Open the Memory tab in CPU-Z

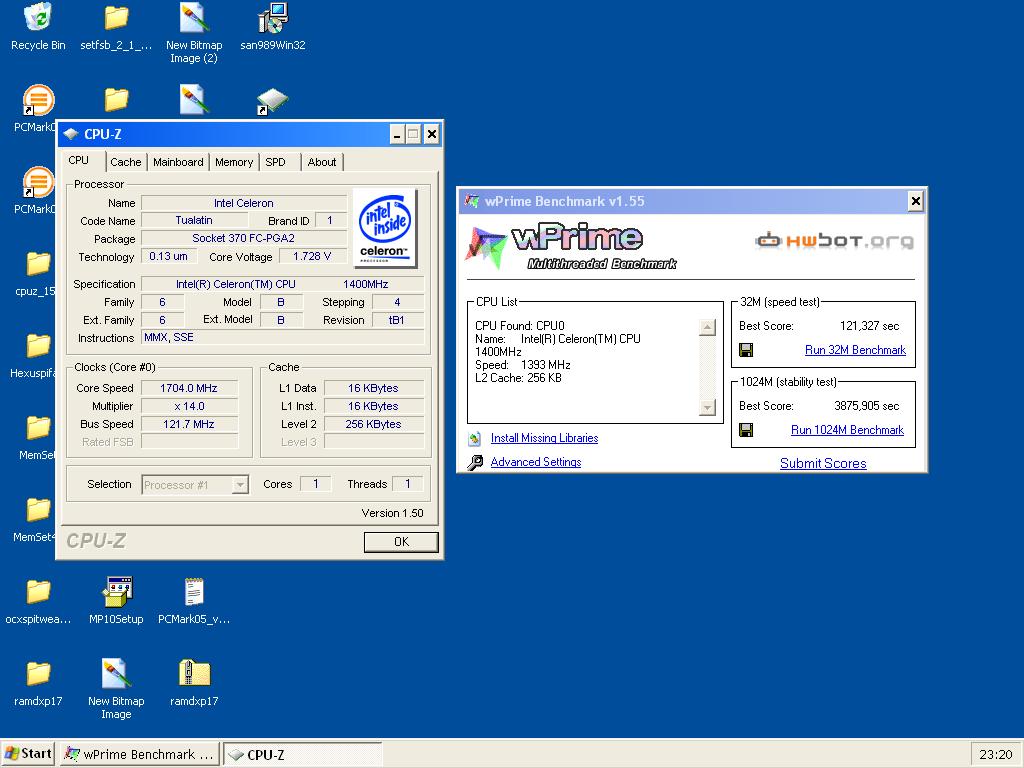point(234,162)
